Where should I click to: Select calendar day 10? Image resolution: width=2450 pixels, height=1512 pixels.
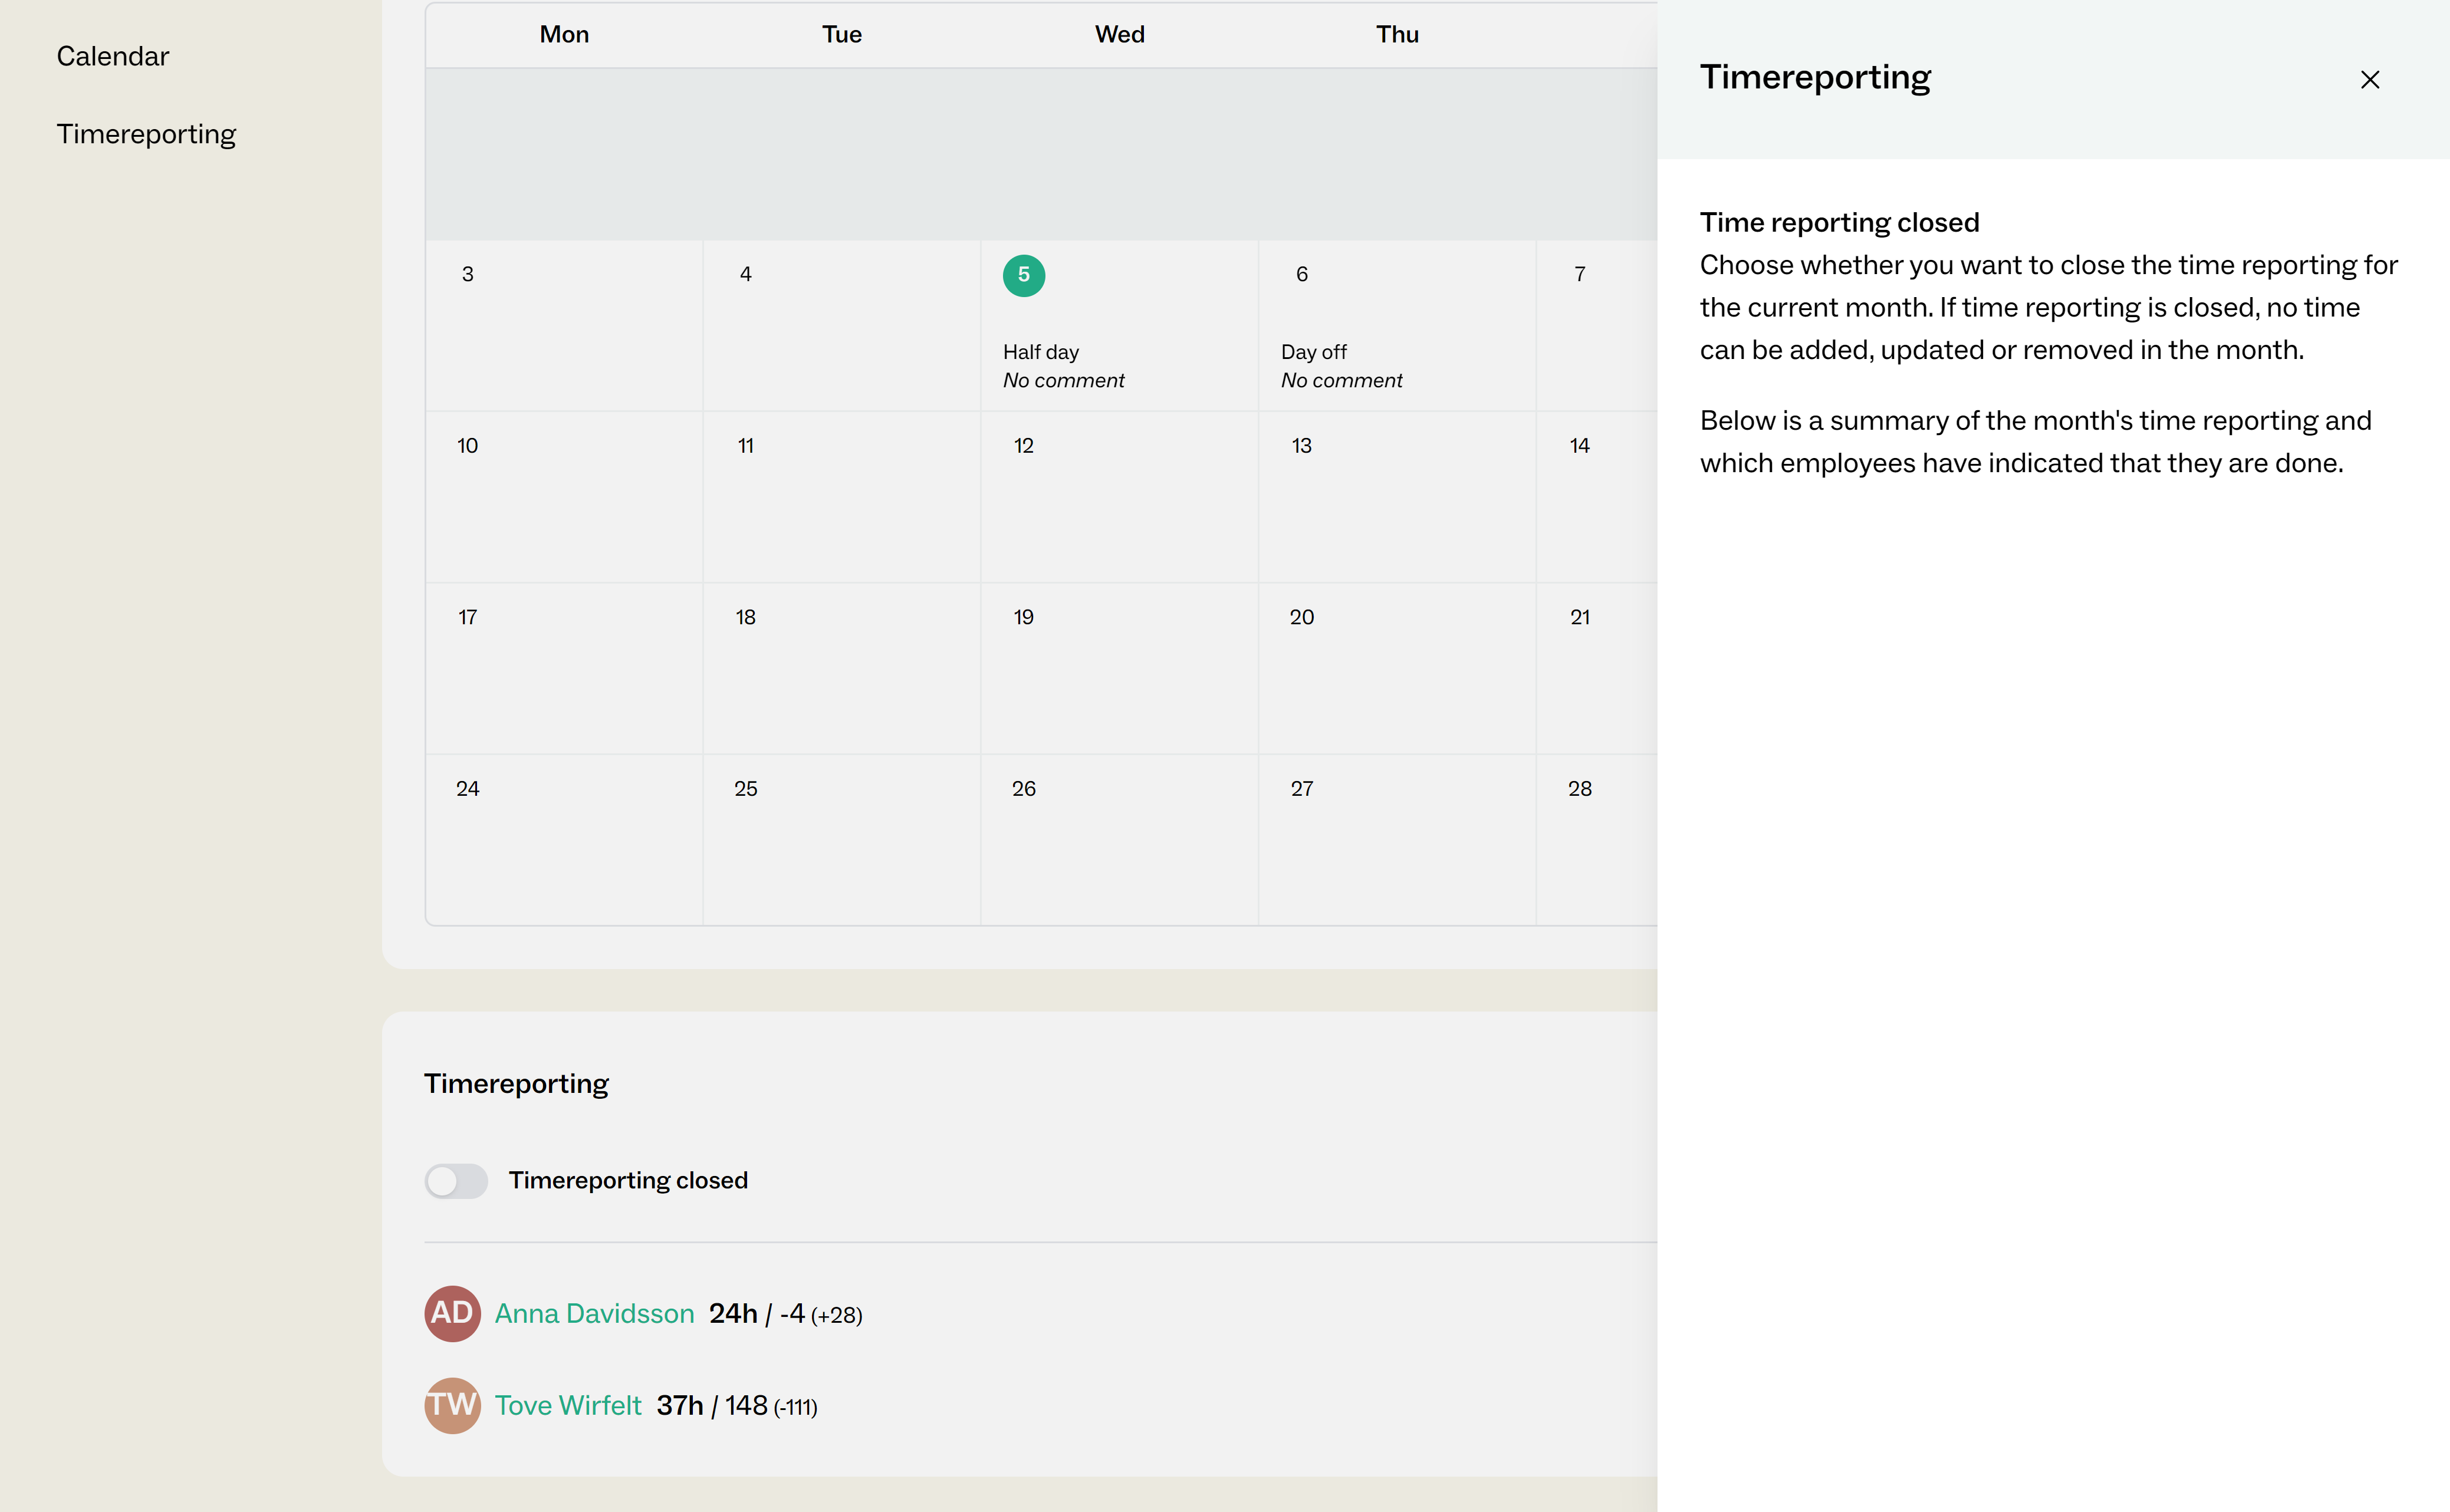467,446
